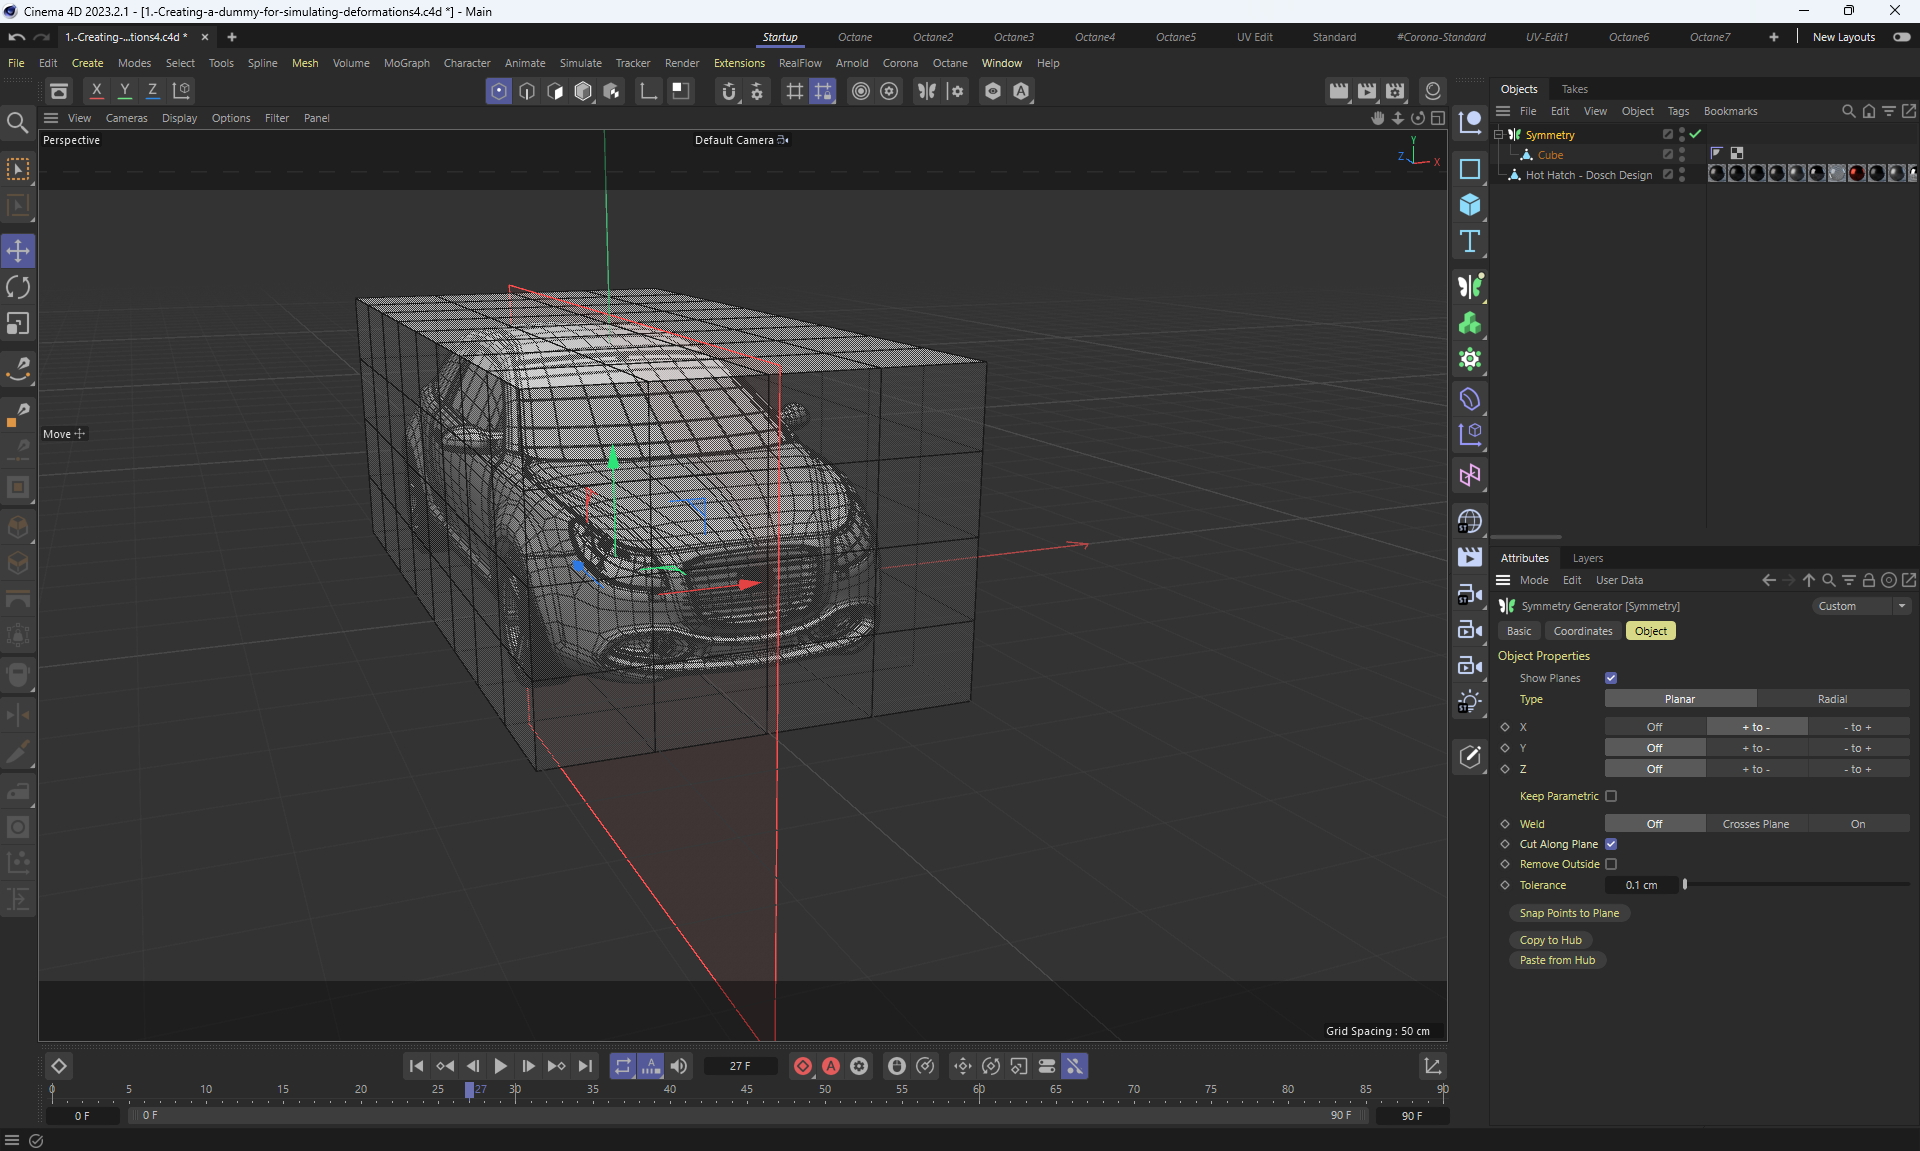This screenshot has height=1151, width=1920.
Task: Adjust the Tolerance slider
Action: point(1685,885)
